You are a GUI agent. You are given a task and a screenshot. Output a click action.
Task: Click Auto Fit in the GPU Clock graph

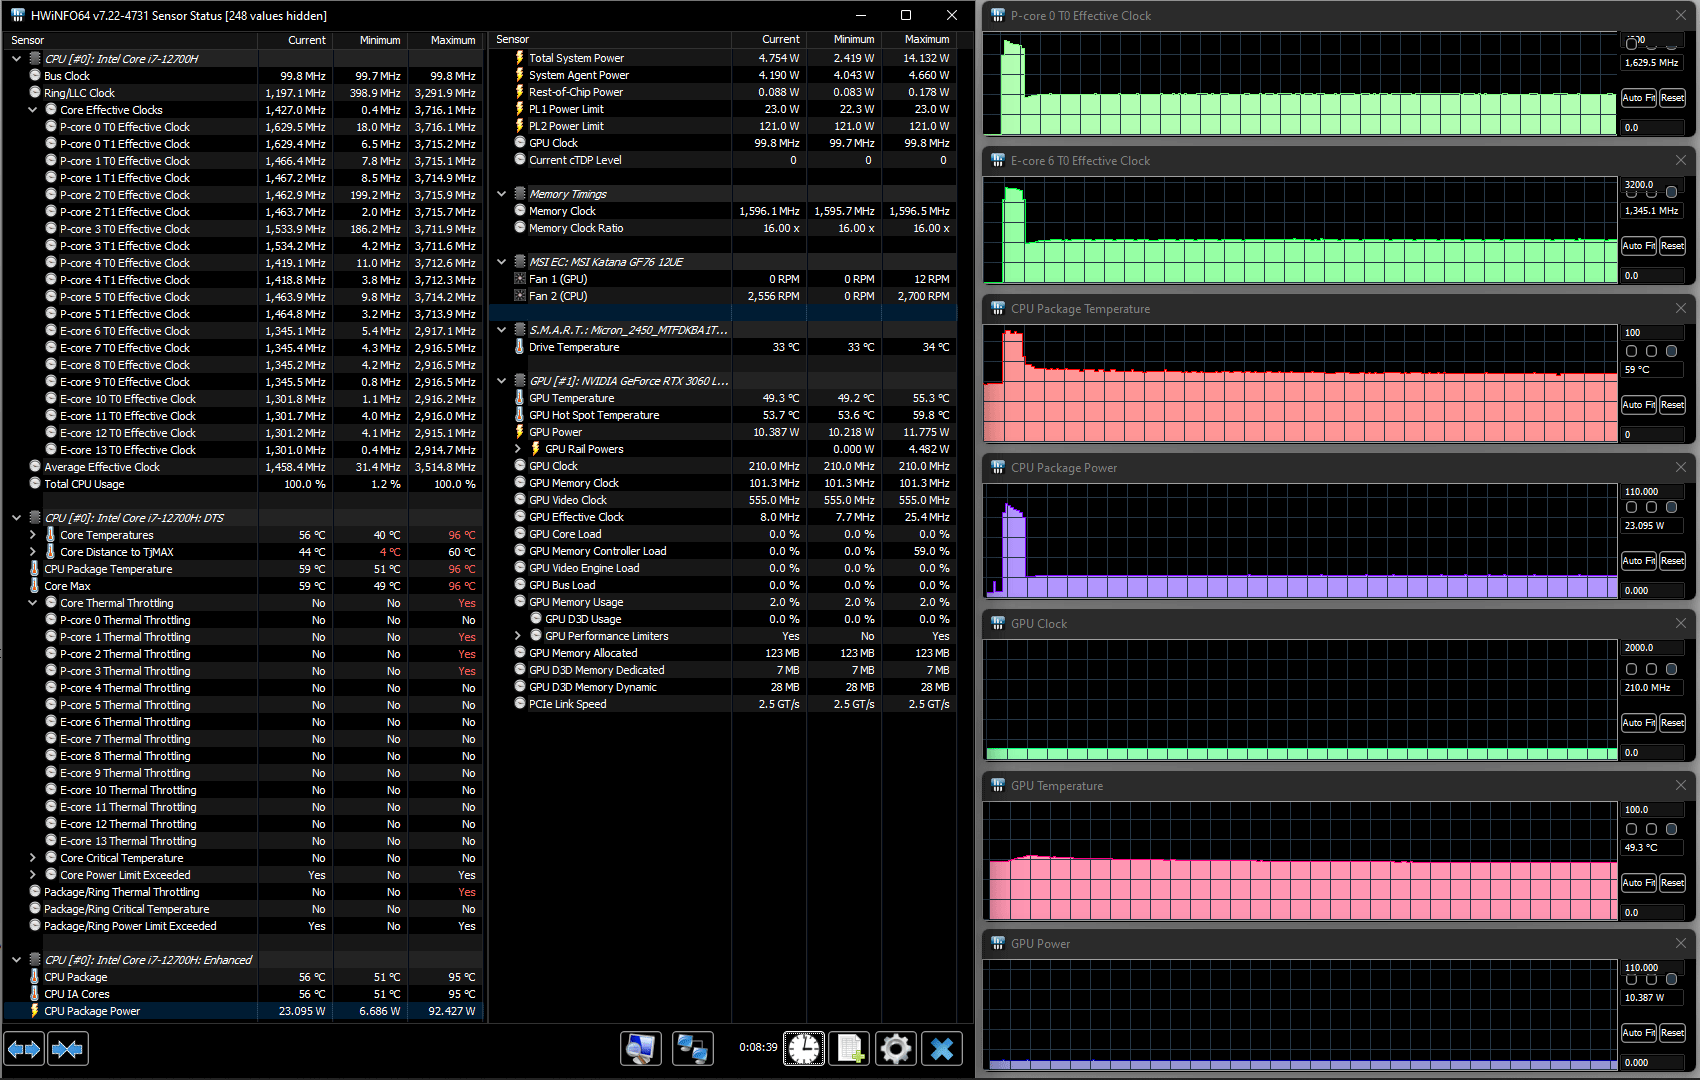coord(1638,723)
